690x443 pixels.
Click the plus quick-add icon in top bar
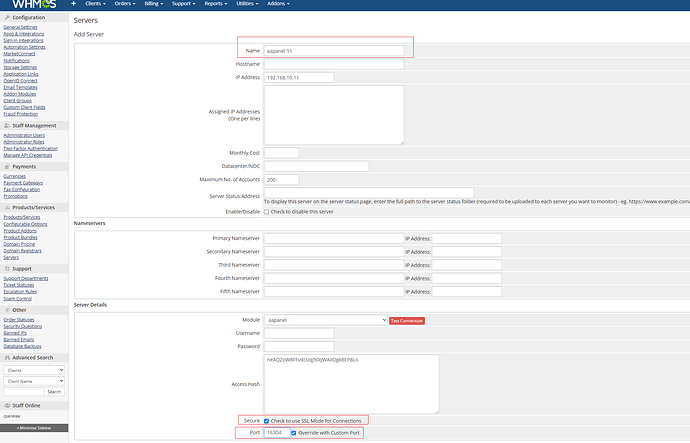pyautogui.click(x=74, y=6)
